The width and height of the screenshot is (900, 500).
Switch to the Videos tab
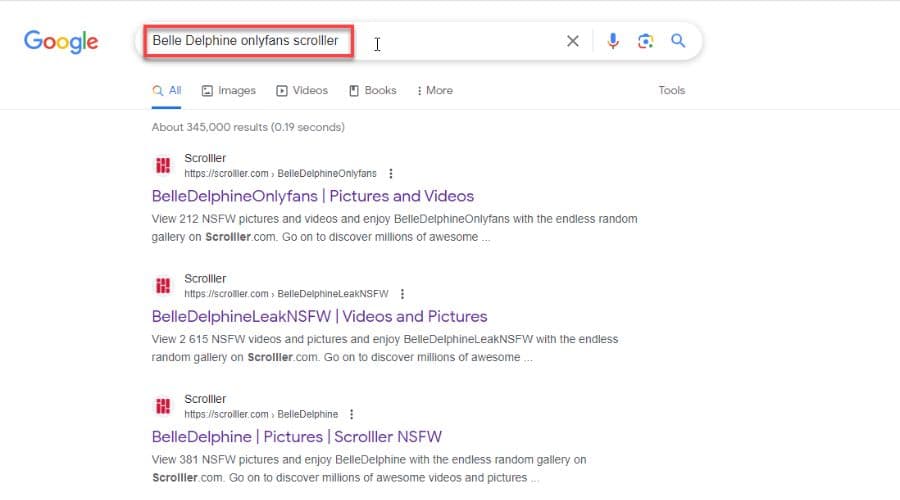pyautogui.click(x=302, y=91)
